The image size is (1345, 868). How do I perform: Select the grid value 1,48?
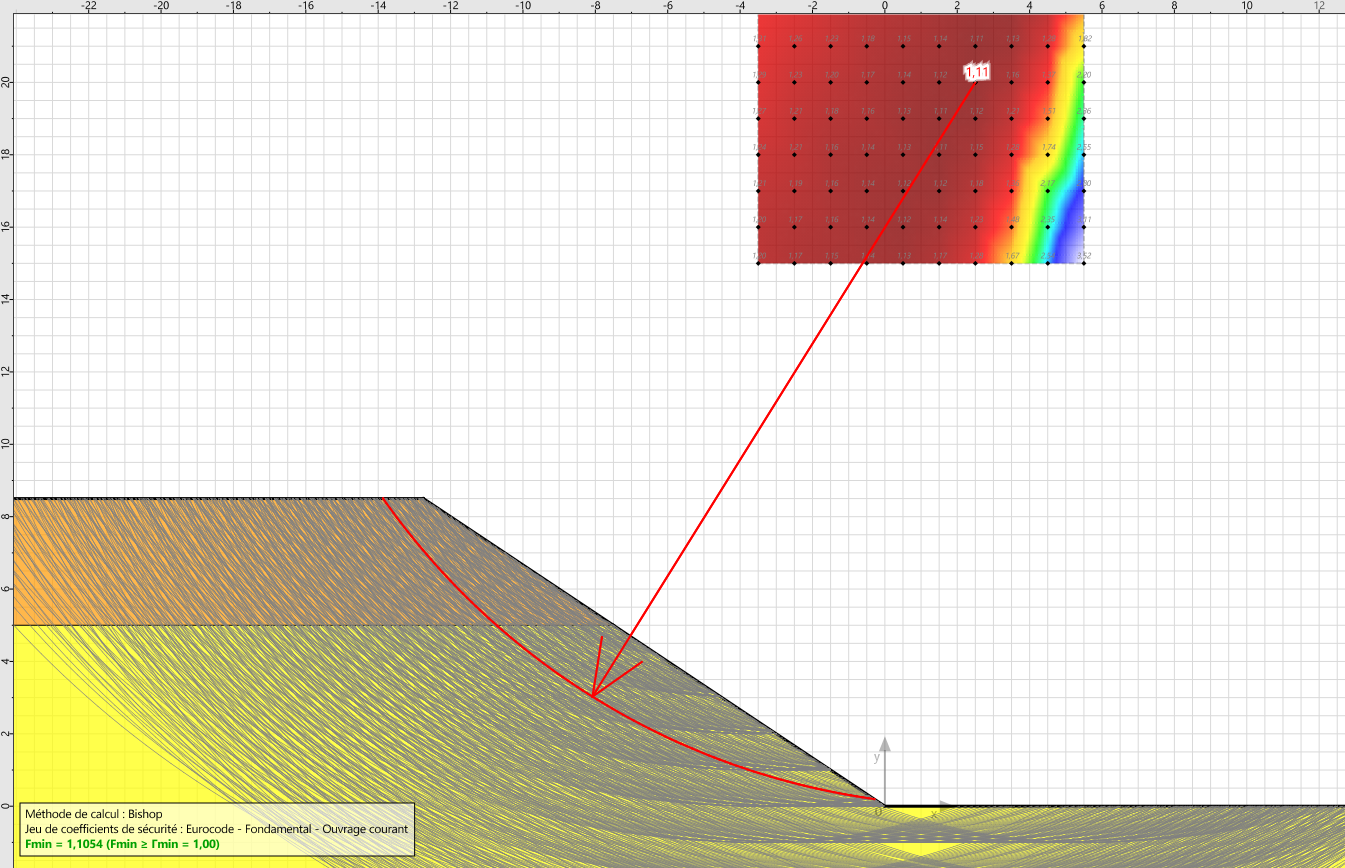pos(1013,219)
